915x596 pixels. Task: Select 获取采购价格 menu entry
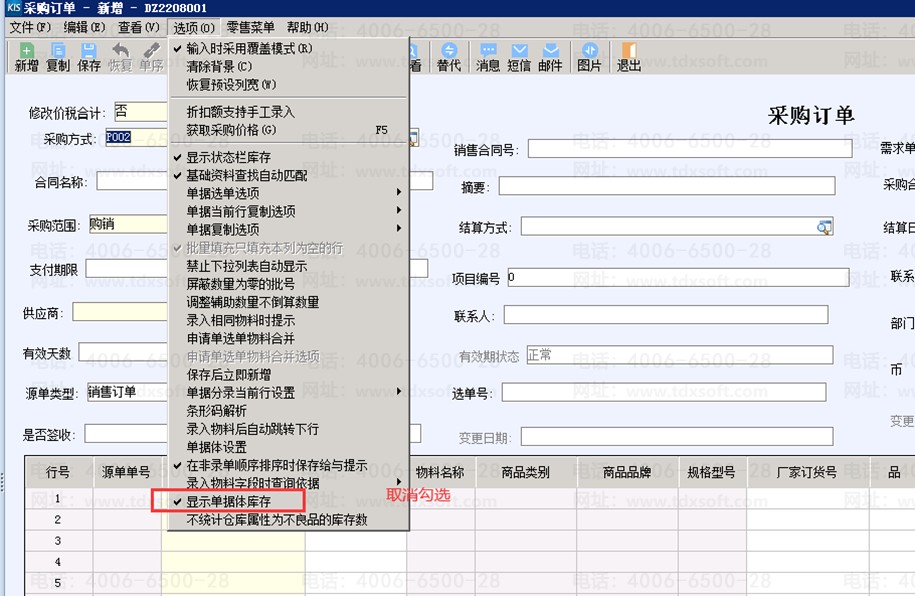pyautogui.click(x=231, y=130)
